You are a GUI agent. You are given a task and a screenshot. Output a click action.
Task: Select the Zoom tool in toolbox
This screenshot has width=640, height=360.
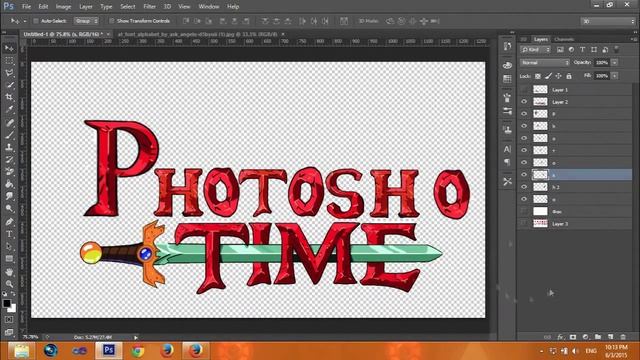pyautogui.click(x=9, y=284)
